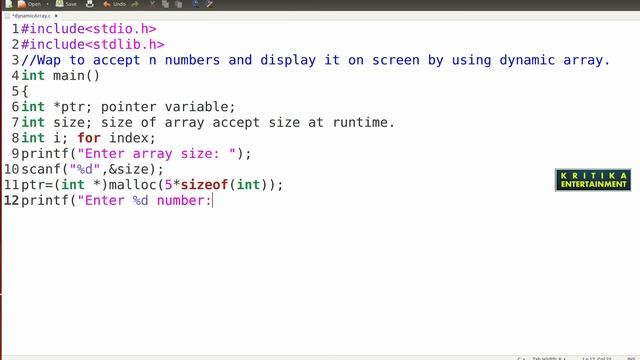This screenshot has height=360, width=640.
Task: Click the printf "Enter %d number:" line
Action: (117, 200)
